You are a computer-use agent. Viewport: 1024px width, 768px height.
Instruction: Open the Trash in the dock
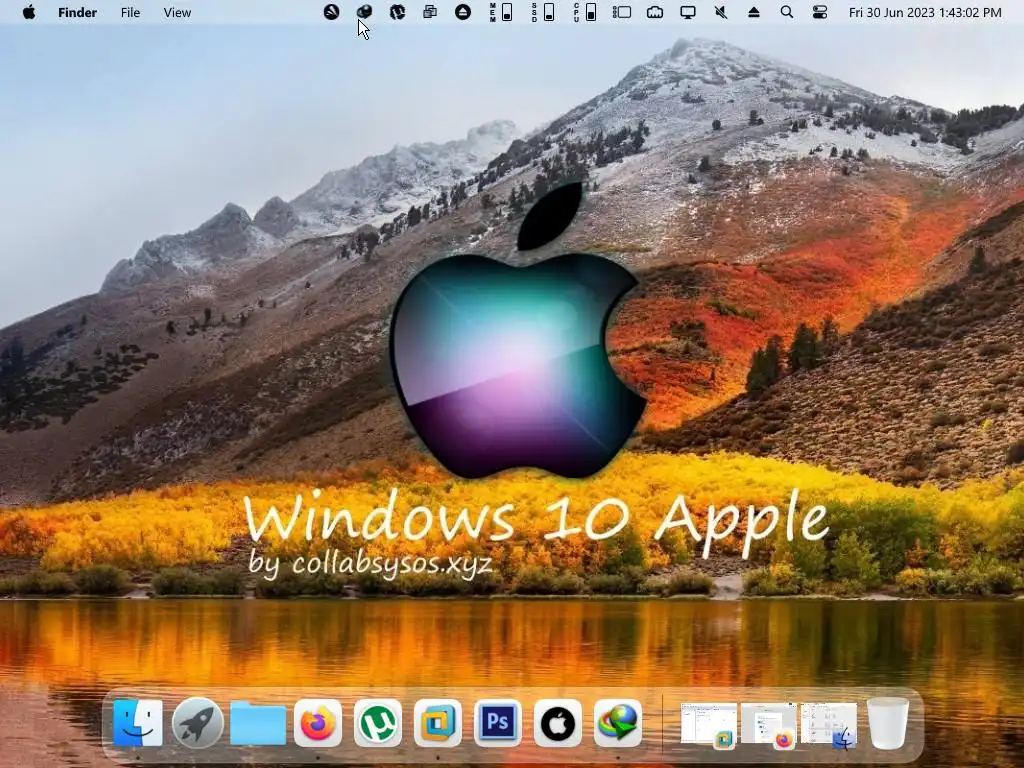(x=888, y=723)
